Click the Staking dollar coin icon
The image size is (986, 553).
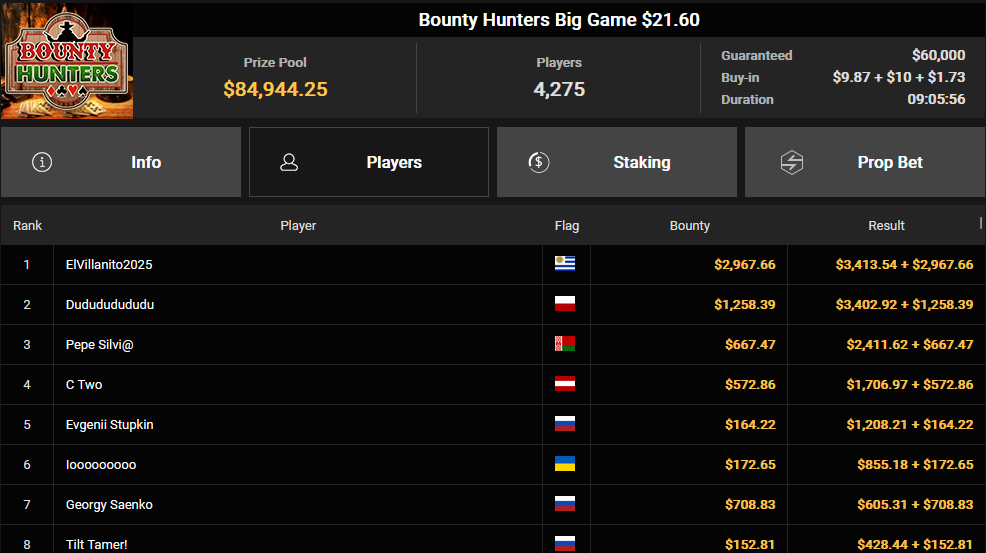pos(539,162)
